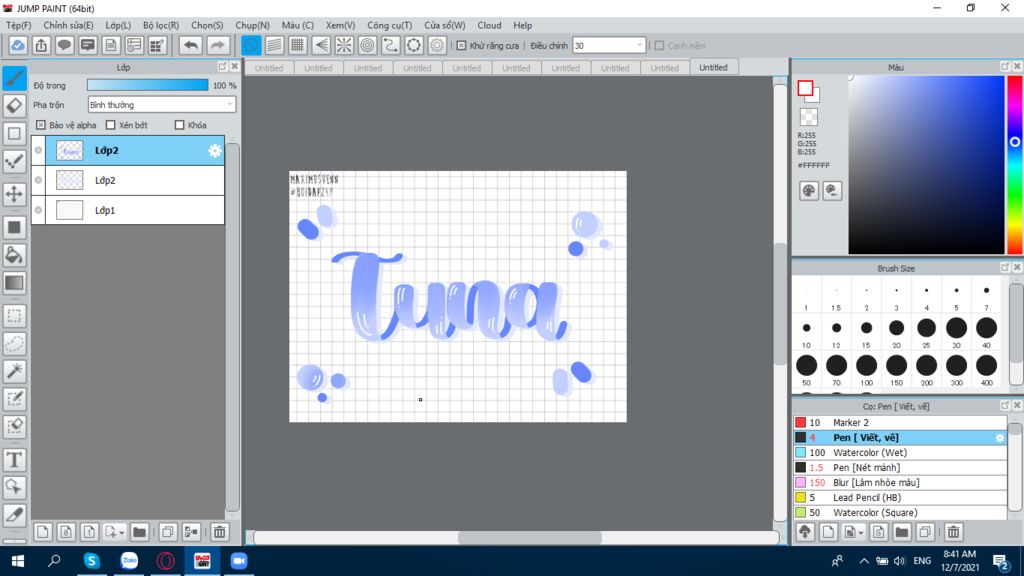Delete layer using trash icon in Lớp panel
The width and height of the screenshot is (1024, 576).
(x=219, y=532)
